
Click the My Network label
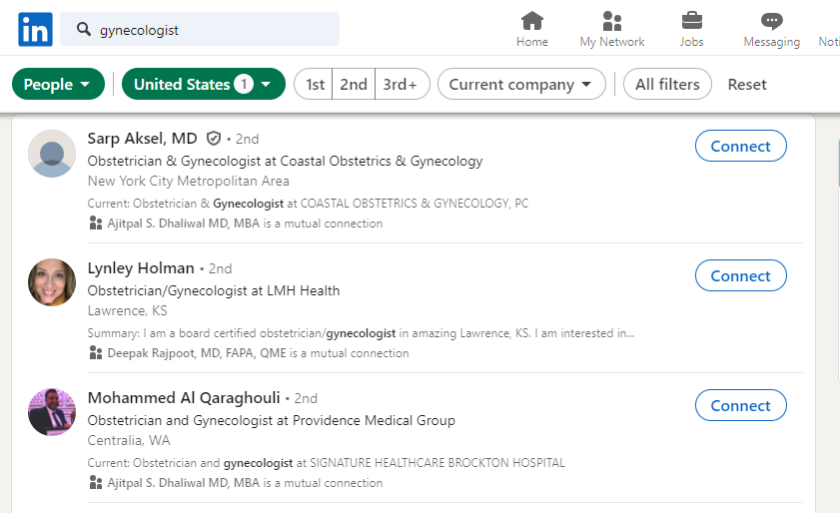coord(612,42)
